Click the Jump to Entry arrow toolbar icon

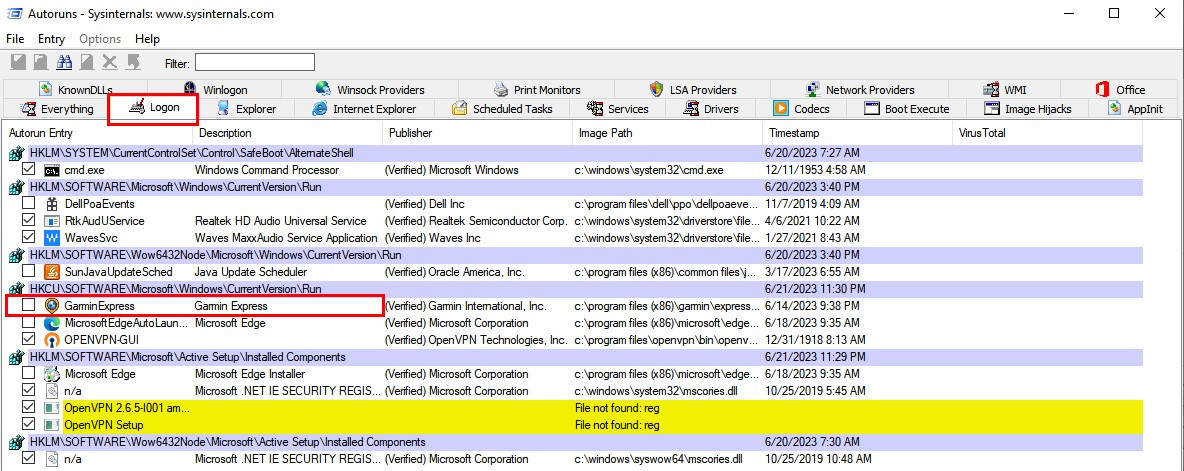click(134, 62)
